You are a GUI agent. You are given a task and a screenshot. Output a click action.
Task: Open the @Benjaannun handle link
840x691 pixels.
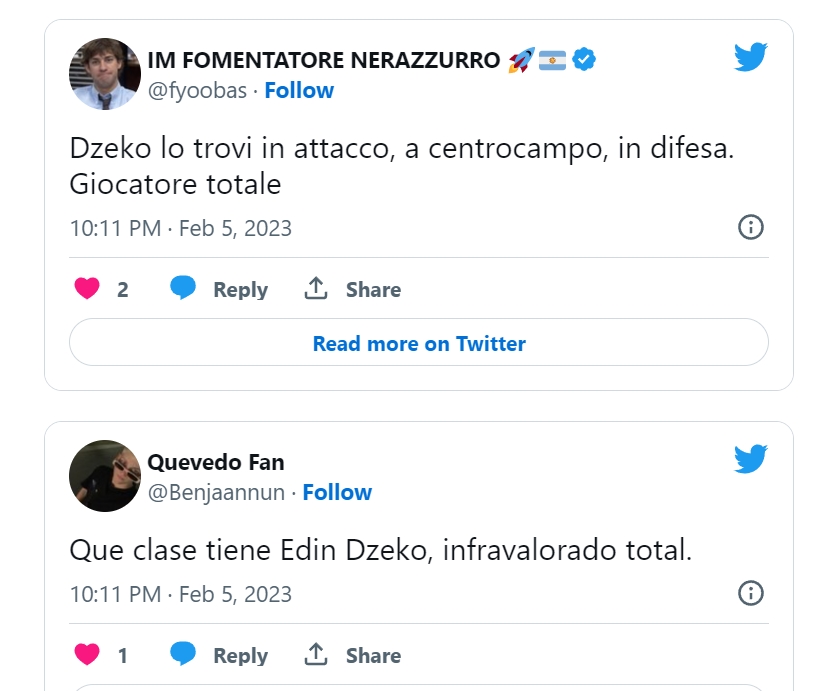point(216,492)
